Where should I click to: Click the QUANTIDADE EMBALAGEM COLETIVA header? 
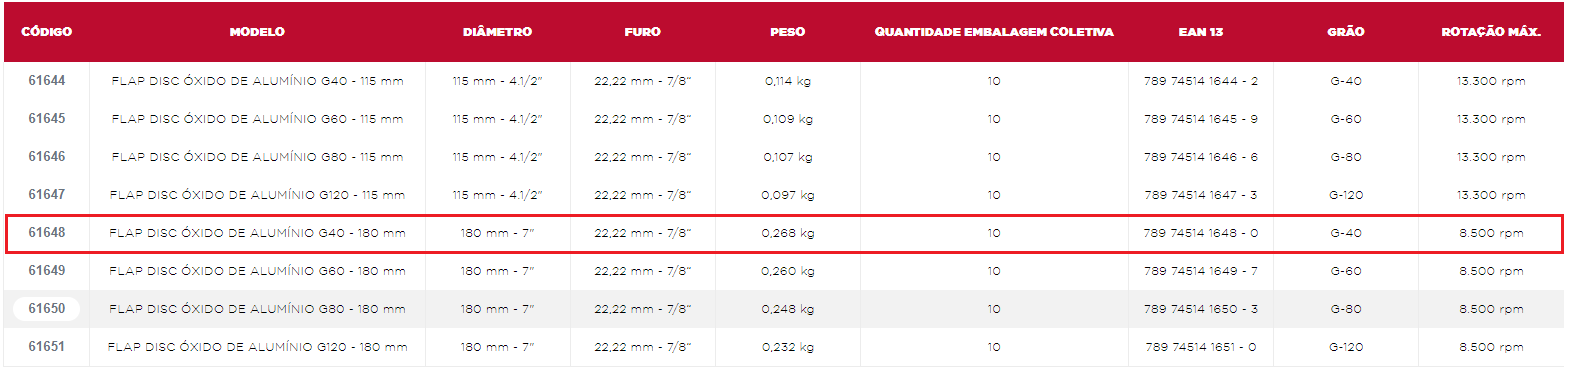point(994,32)
